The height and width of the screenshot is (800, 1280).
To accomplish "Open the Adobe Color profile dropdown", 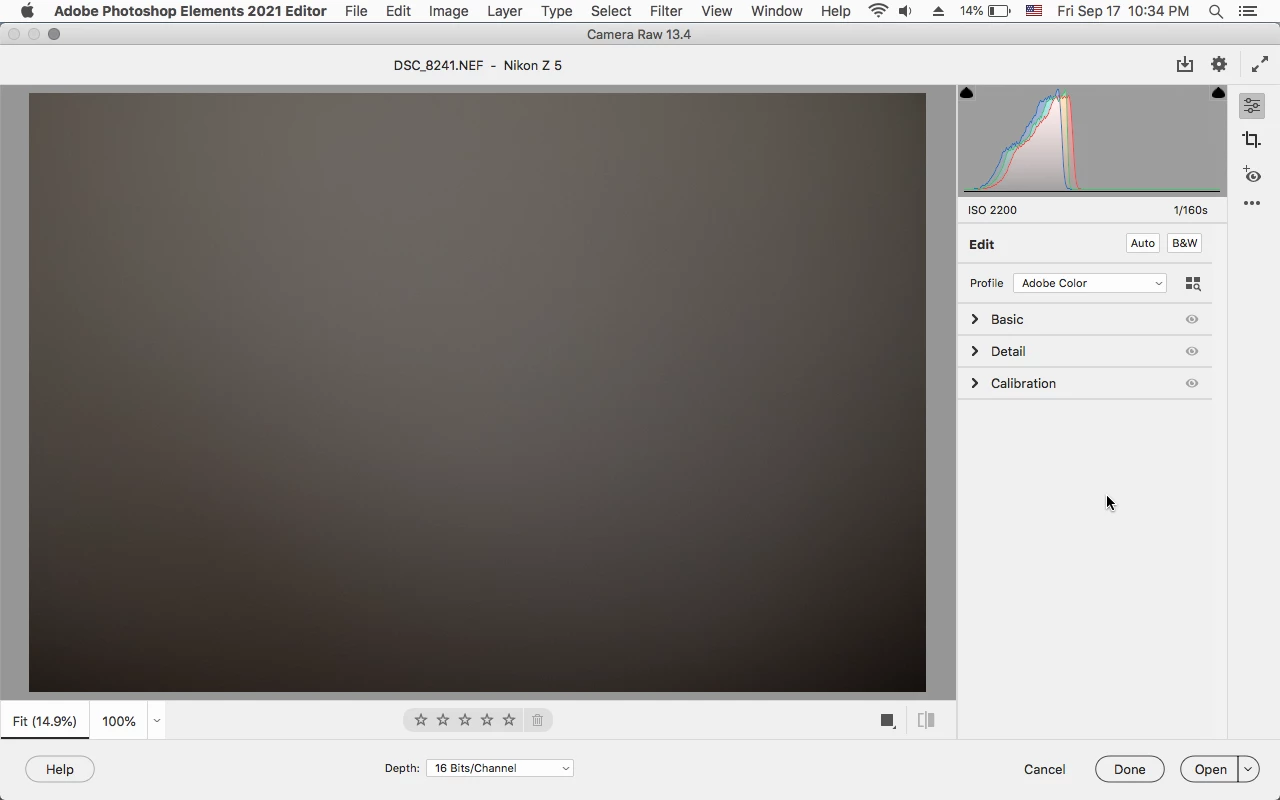I will [x=1090, y=283].
